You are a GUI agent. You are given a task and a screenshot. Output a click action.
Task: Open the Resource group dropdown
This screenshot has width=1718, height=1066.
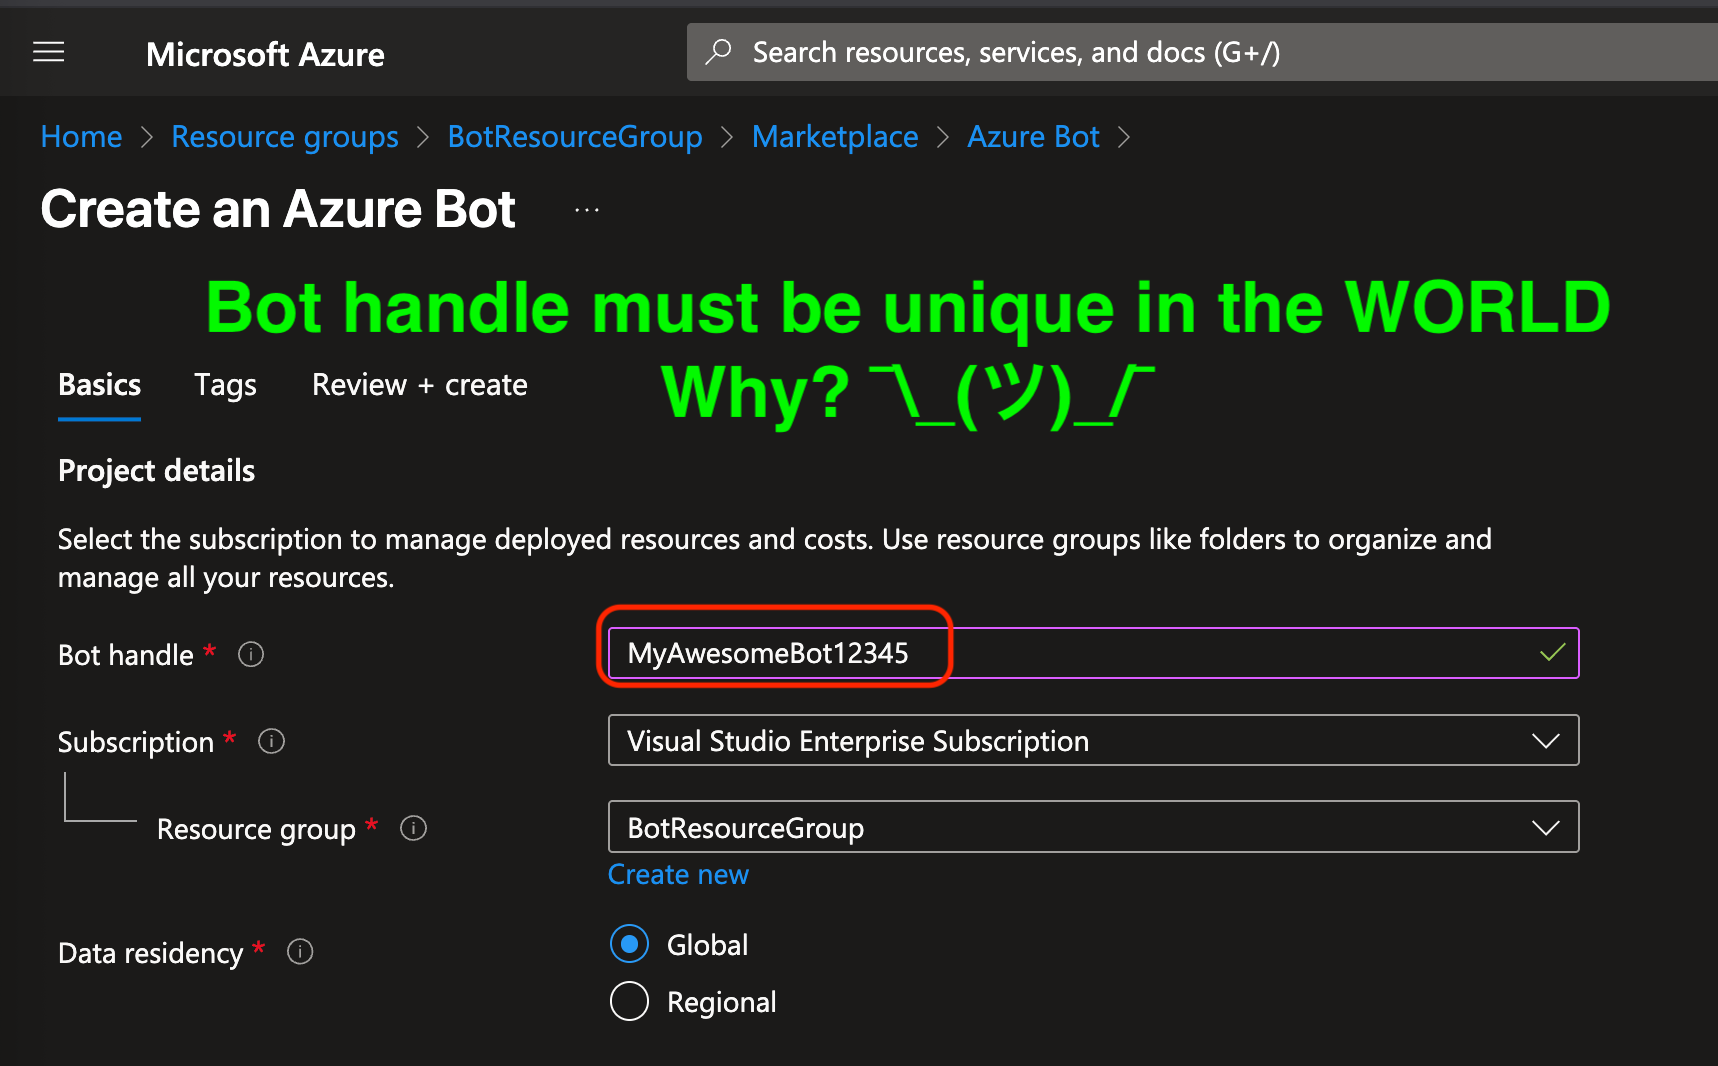tap(1093, 827)
